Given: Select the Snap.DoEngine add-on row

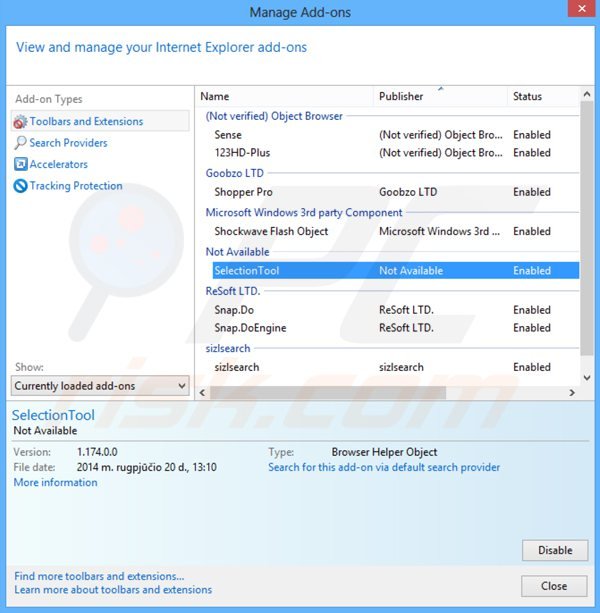Looking at the screenshot, I should 396,328.
